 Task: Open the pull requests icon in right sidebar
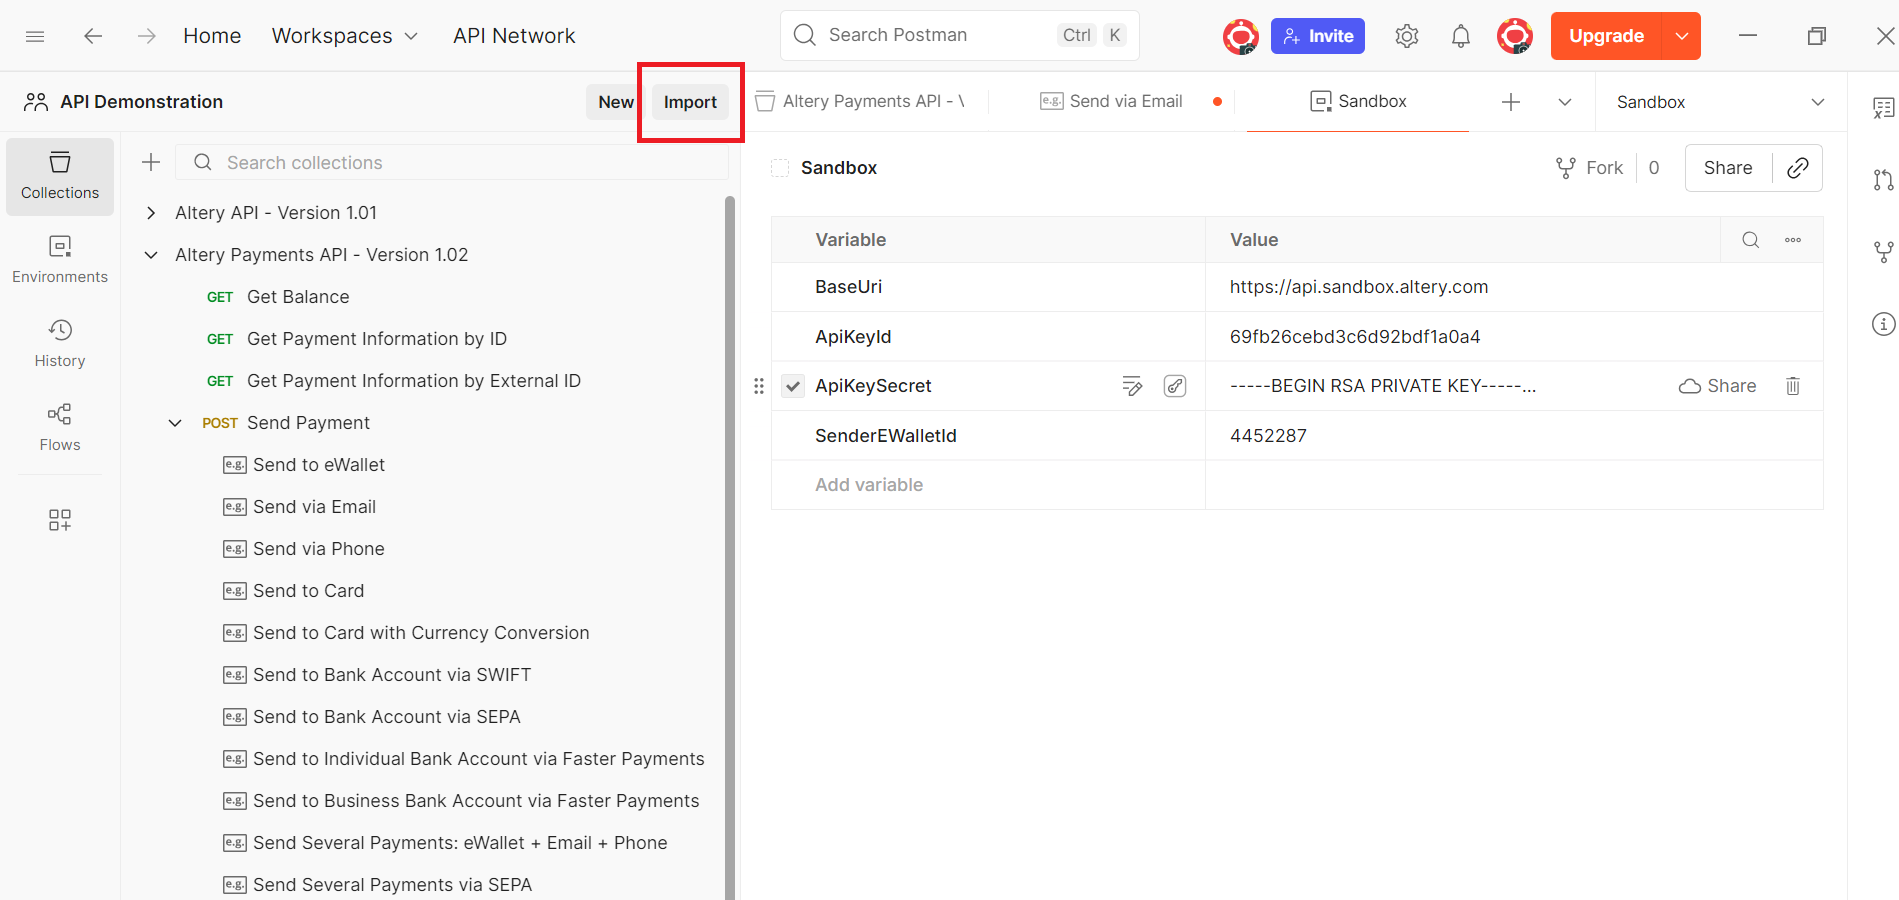pyautogui.click(x=1883, y=180)
